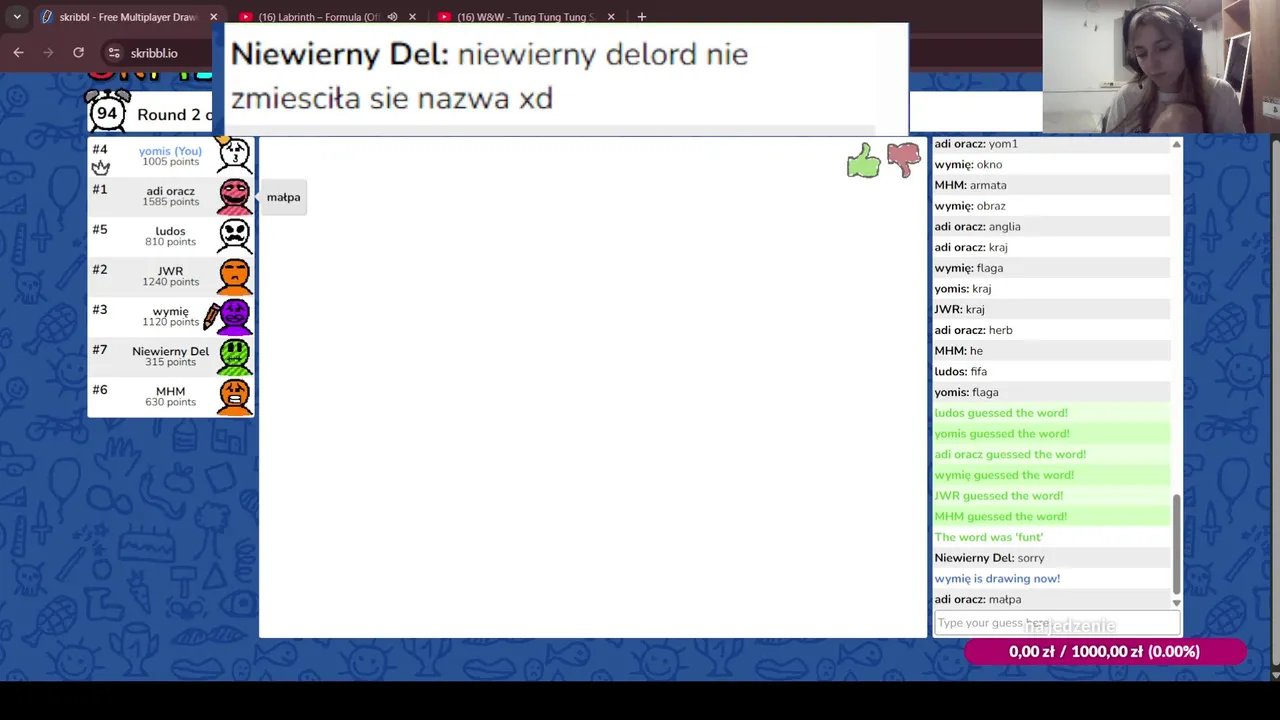Click 'ludos guessed the word!' message
Viewport: 1280px width, 720px height.
pyautogui.click(x=1051, y=413)
